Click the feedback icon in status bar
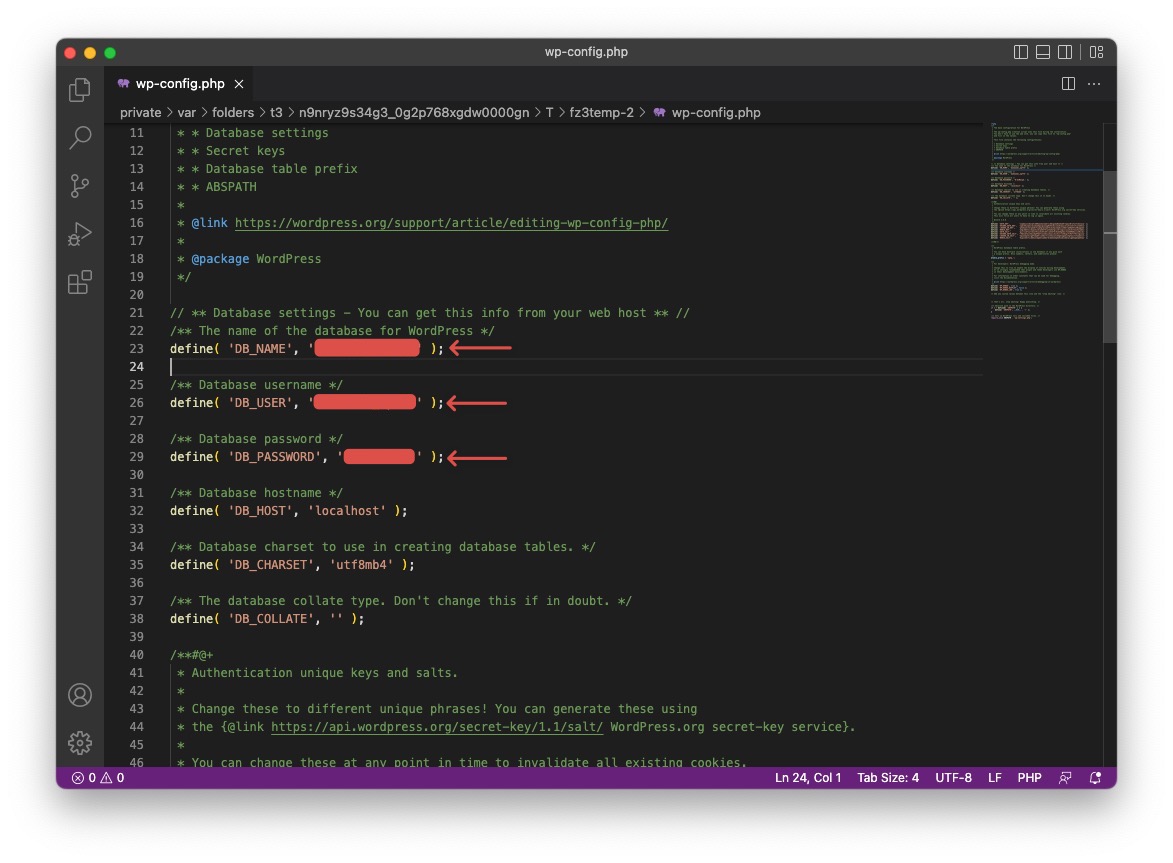 tap(1065, 778)
